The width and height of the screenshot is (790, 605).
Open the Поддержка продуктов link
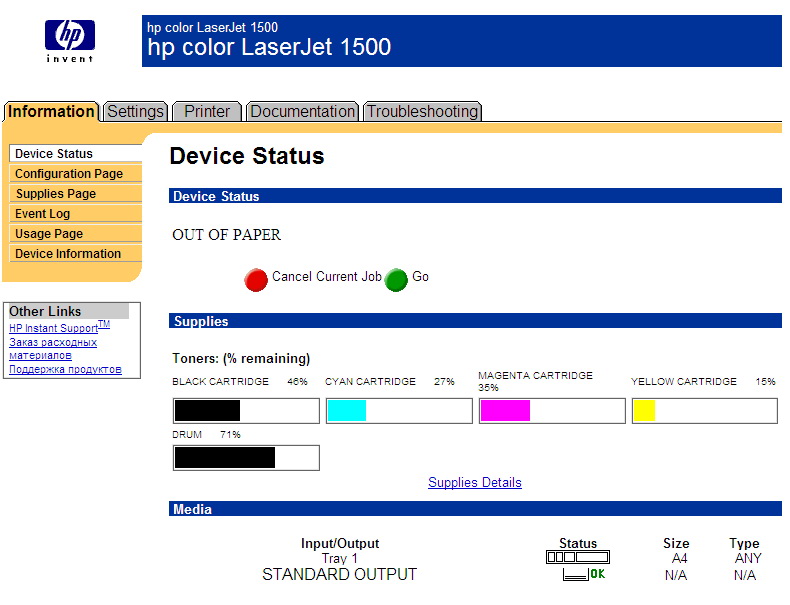point(65,369)
